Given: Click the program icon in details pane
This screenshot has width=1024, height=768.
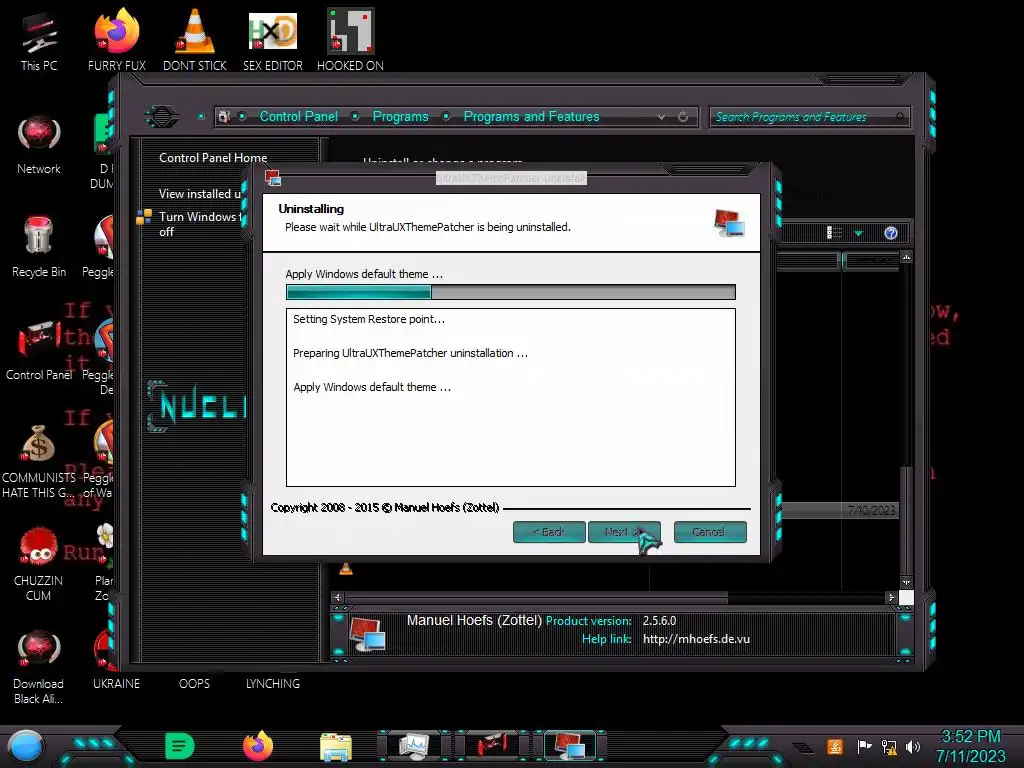Looking at the screenshot, I should pos(367,634).
